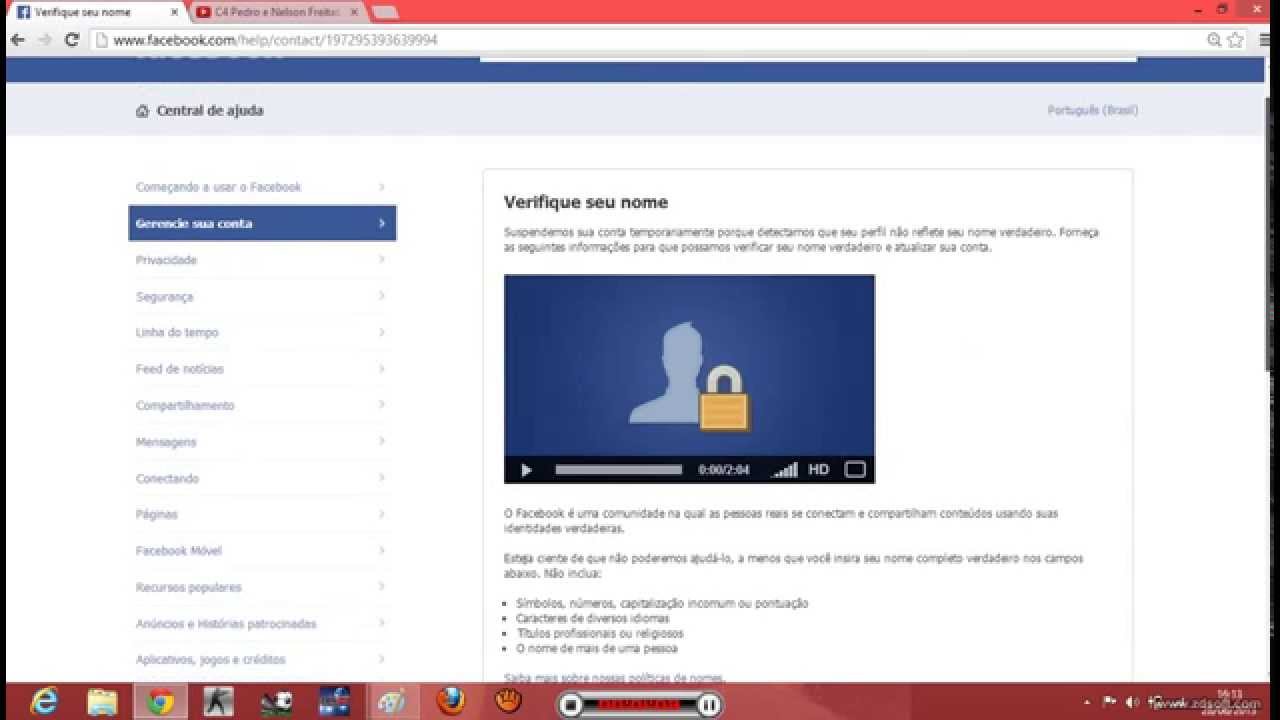Click the home icon beside Central de ajuda

[142, 111]
